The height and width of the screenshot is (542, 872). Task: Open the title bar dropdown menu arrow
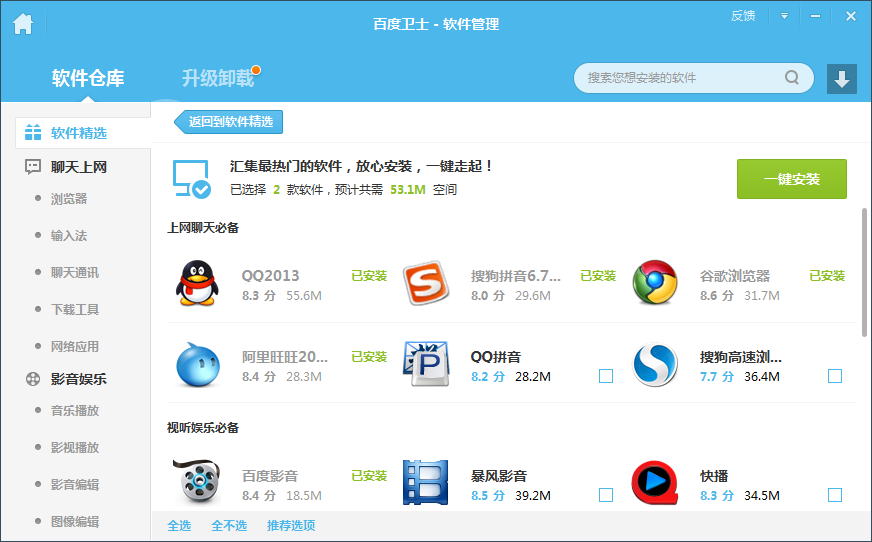coord(785,16)
